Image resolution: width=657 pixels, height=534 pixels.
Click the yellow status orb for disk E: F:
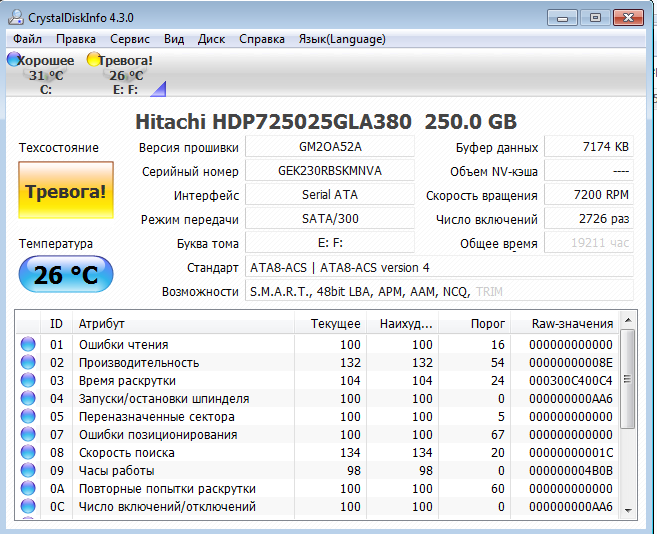(x=93, y=60)
